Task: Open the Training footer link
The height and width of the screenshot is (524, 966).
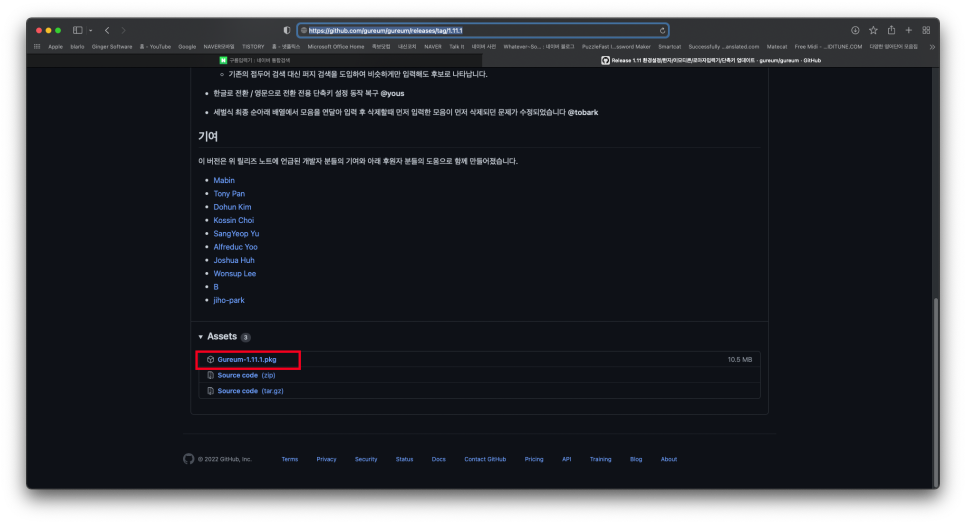Action: point(600,459)
